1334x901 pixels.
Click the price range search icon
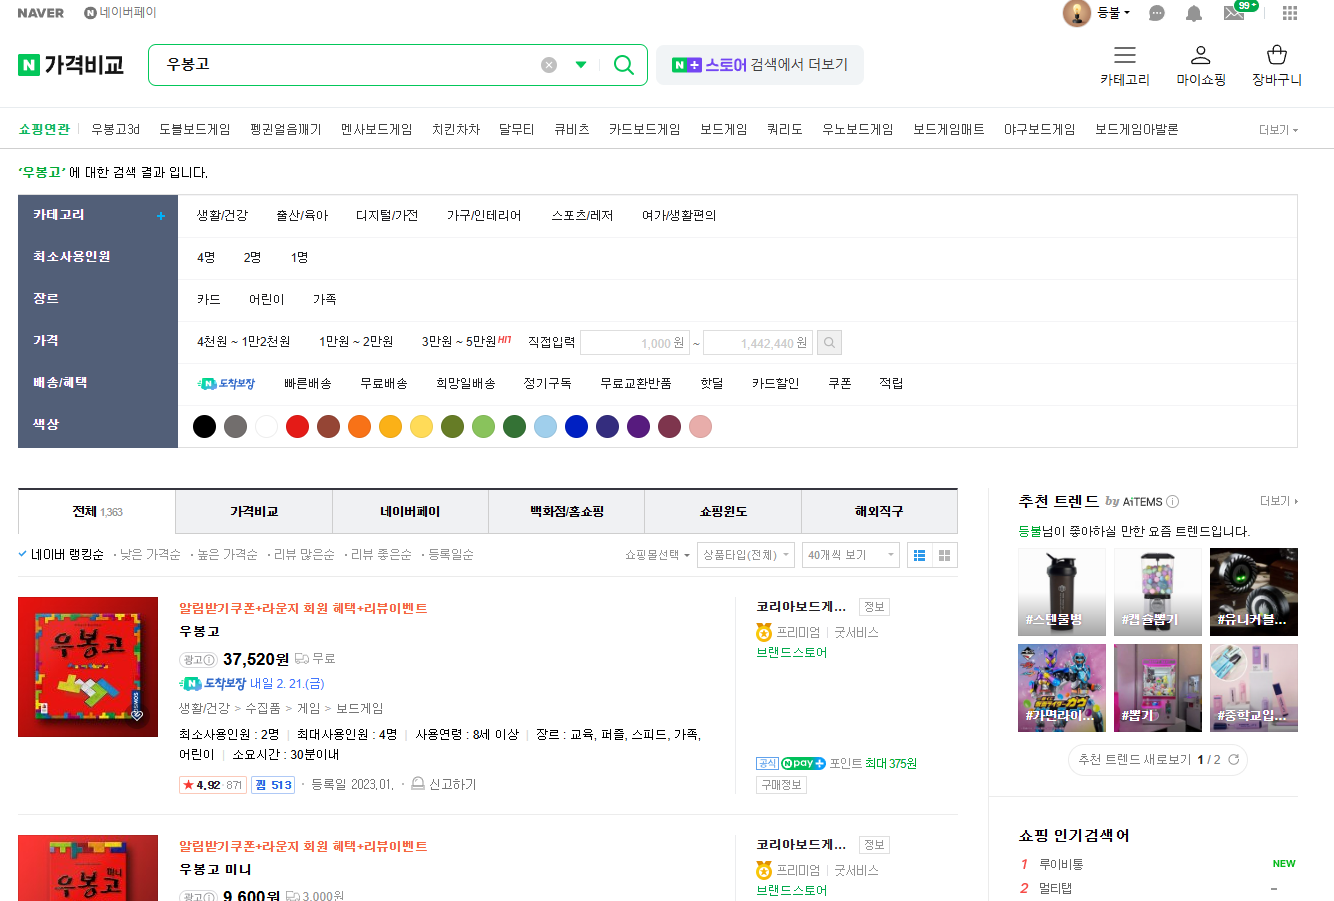829,343
